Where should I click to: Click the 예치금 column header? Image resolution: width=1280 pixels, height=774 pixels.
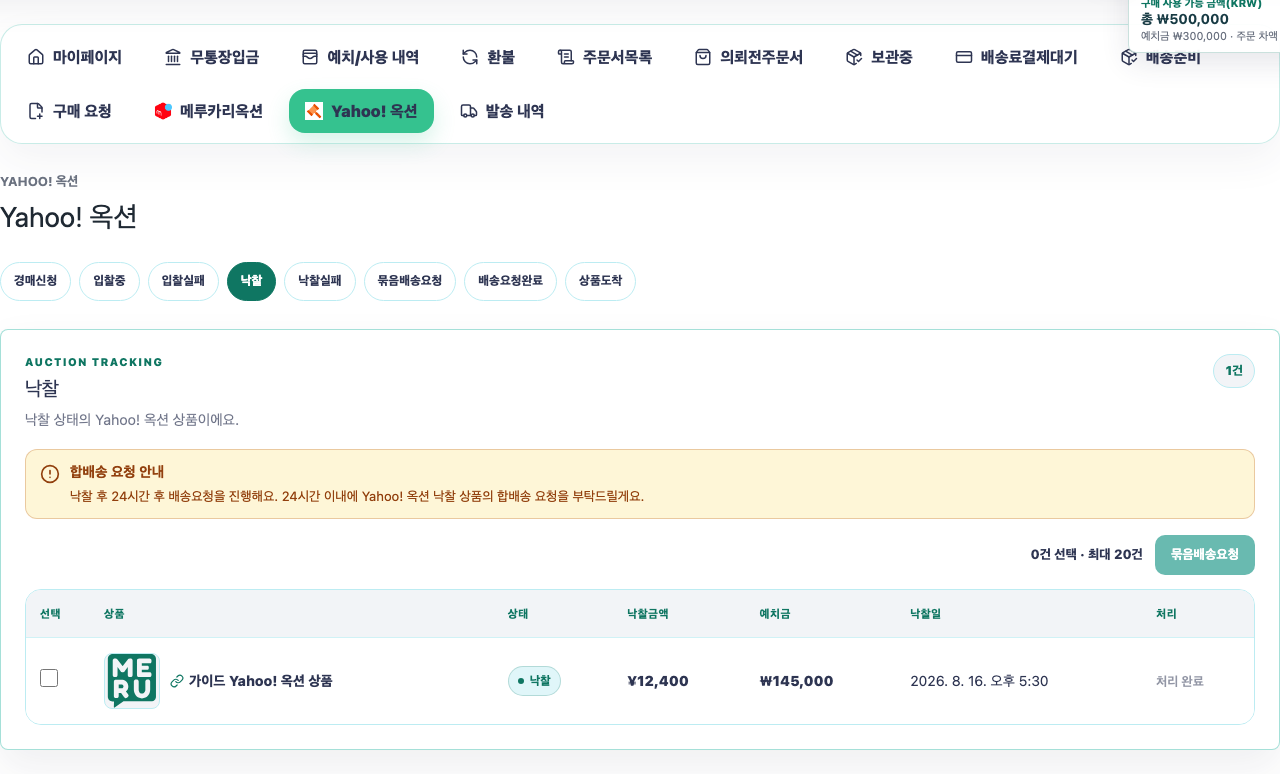[775, 614]
